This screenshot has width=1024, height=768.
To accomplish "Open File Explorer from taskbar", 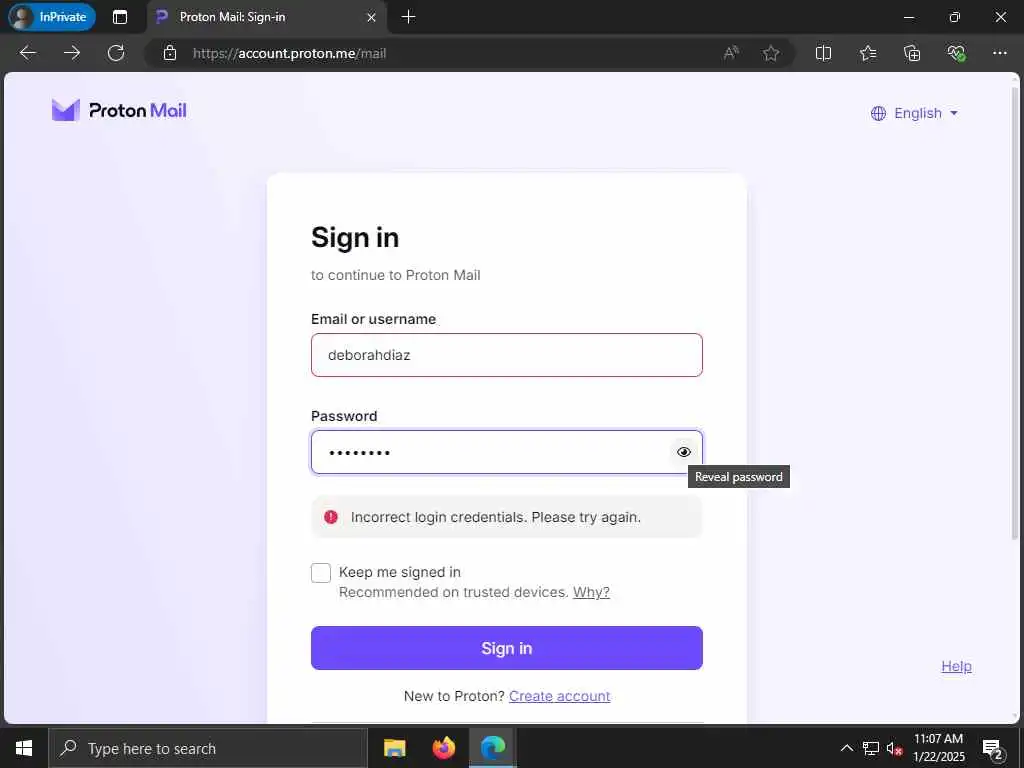I will tap(394, 748).
